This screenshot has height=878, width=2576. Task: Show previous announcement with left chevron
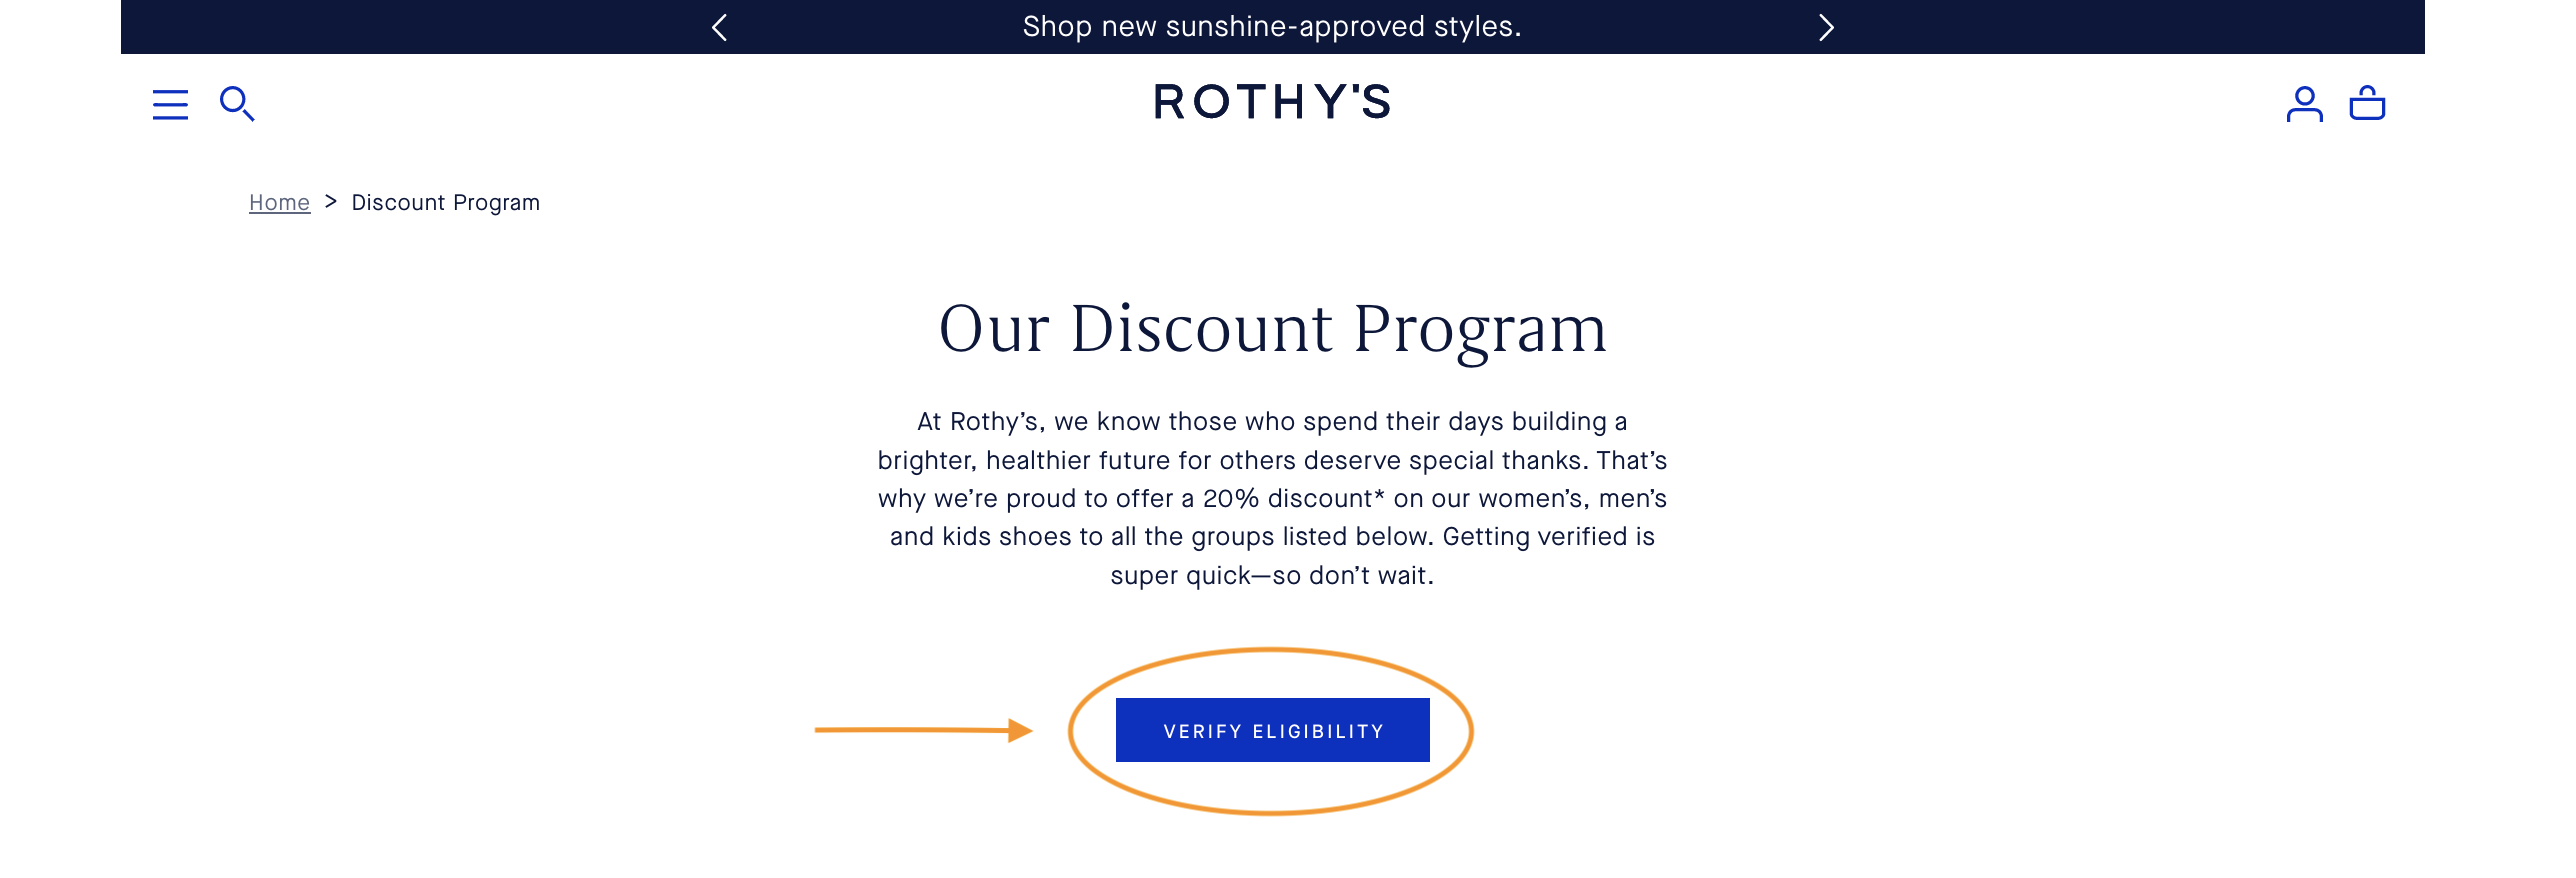pyautogui.click(x=719, y=27)
